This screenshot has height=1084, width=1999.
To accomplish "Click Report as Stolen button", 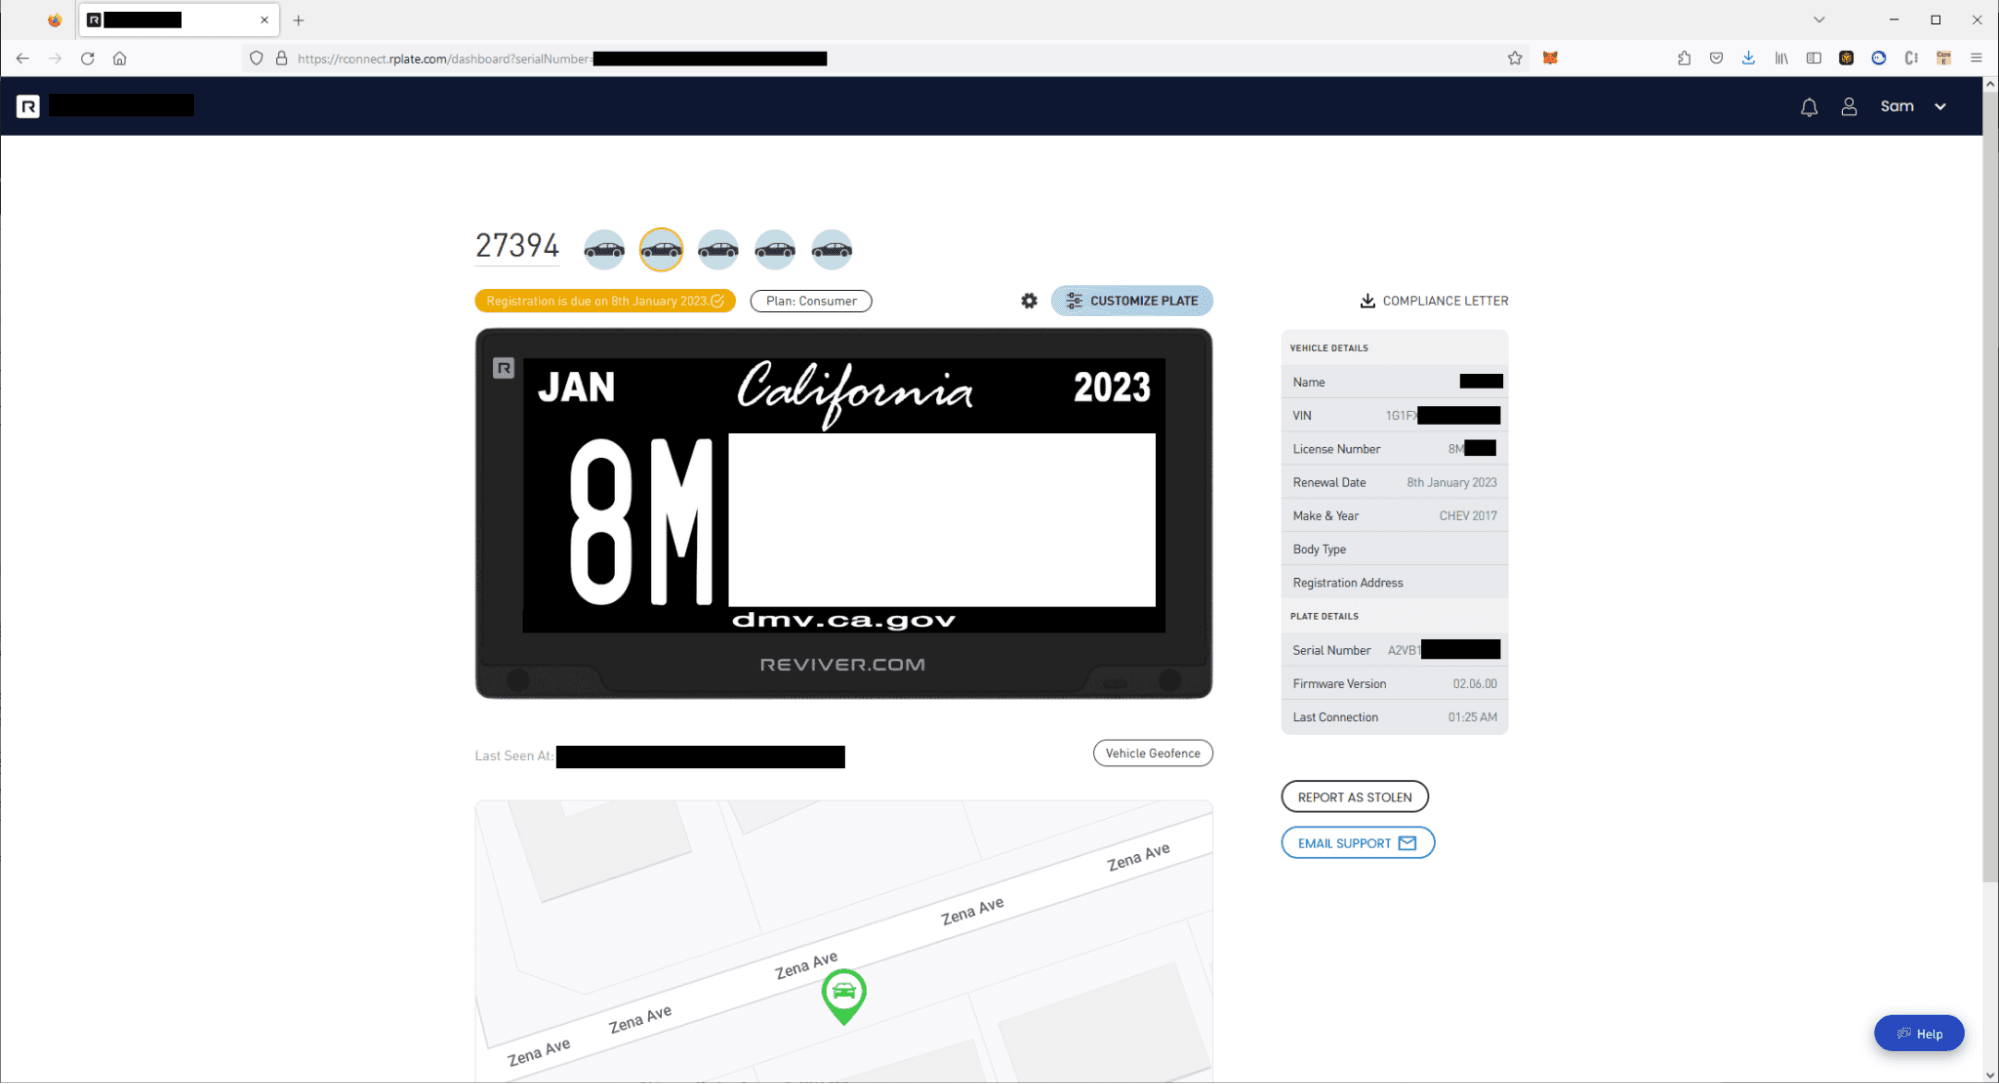I will point(1355,797).
